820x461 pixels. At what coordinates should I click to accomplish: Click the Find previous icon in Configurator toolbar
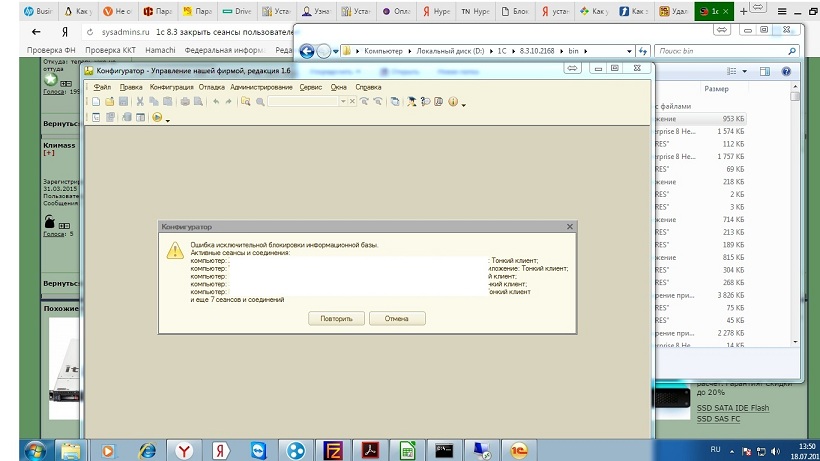[378, 101]
